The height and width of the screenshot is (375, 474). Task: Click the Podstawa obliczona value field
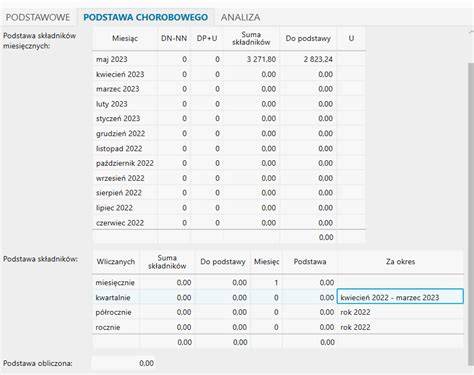[124, 363]
